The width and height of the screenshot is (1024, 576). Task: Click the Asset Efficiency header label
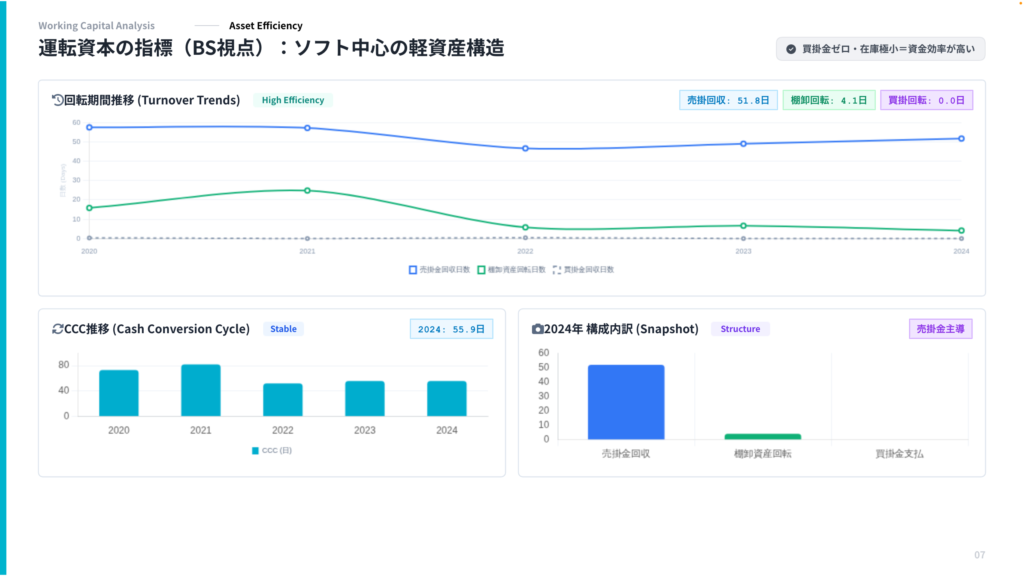(265, 26)
